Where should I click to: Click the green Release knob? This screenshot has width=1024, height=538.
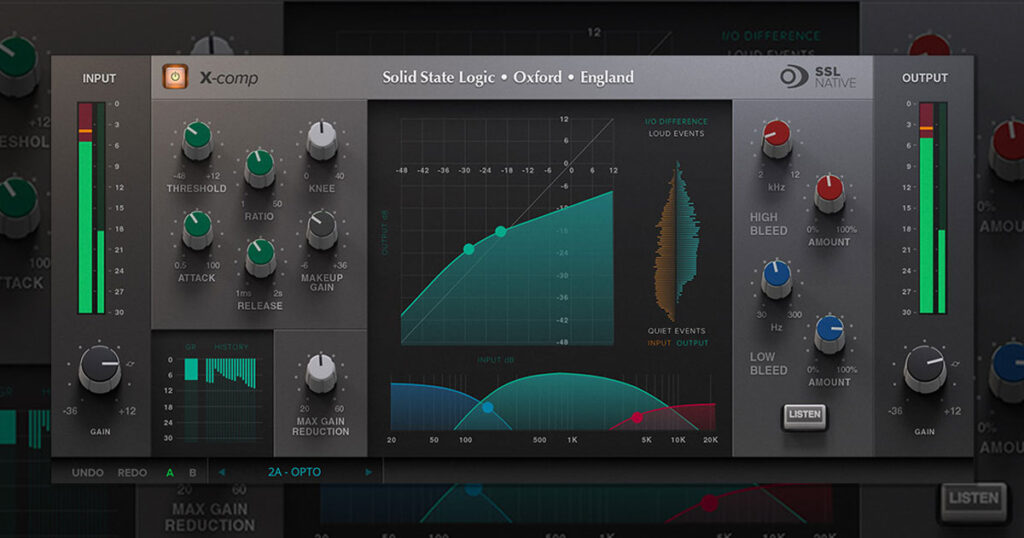click(260, 257)
